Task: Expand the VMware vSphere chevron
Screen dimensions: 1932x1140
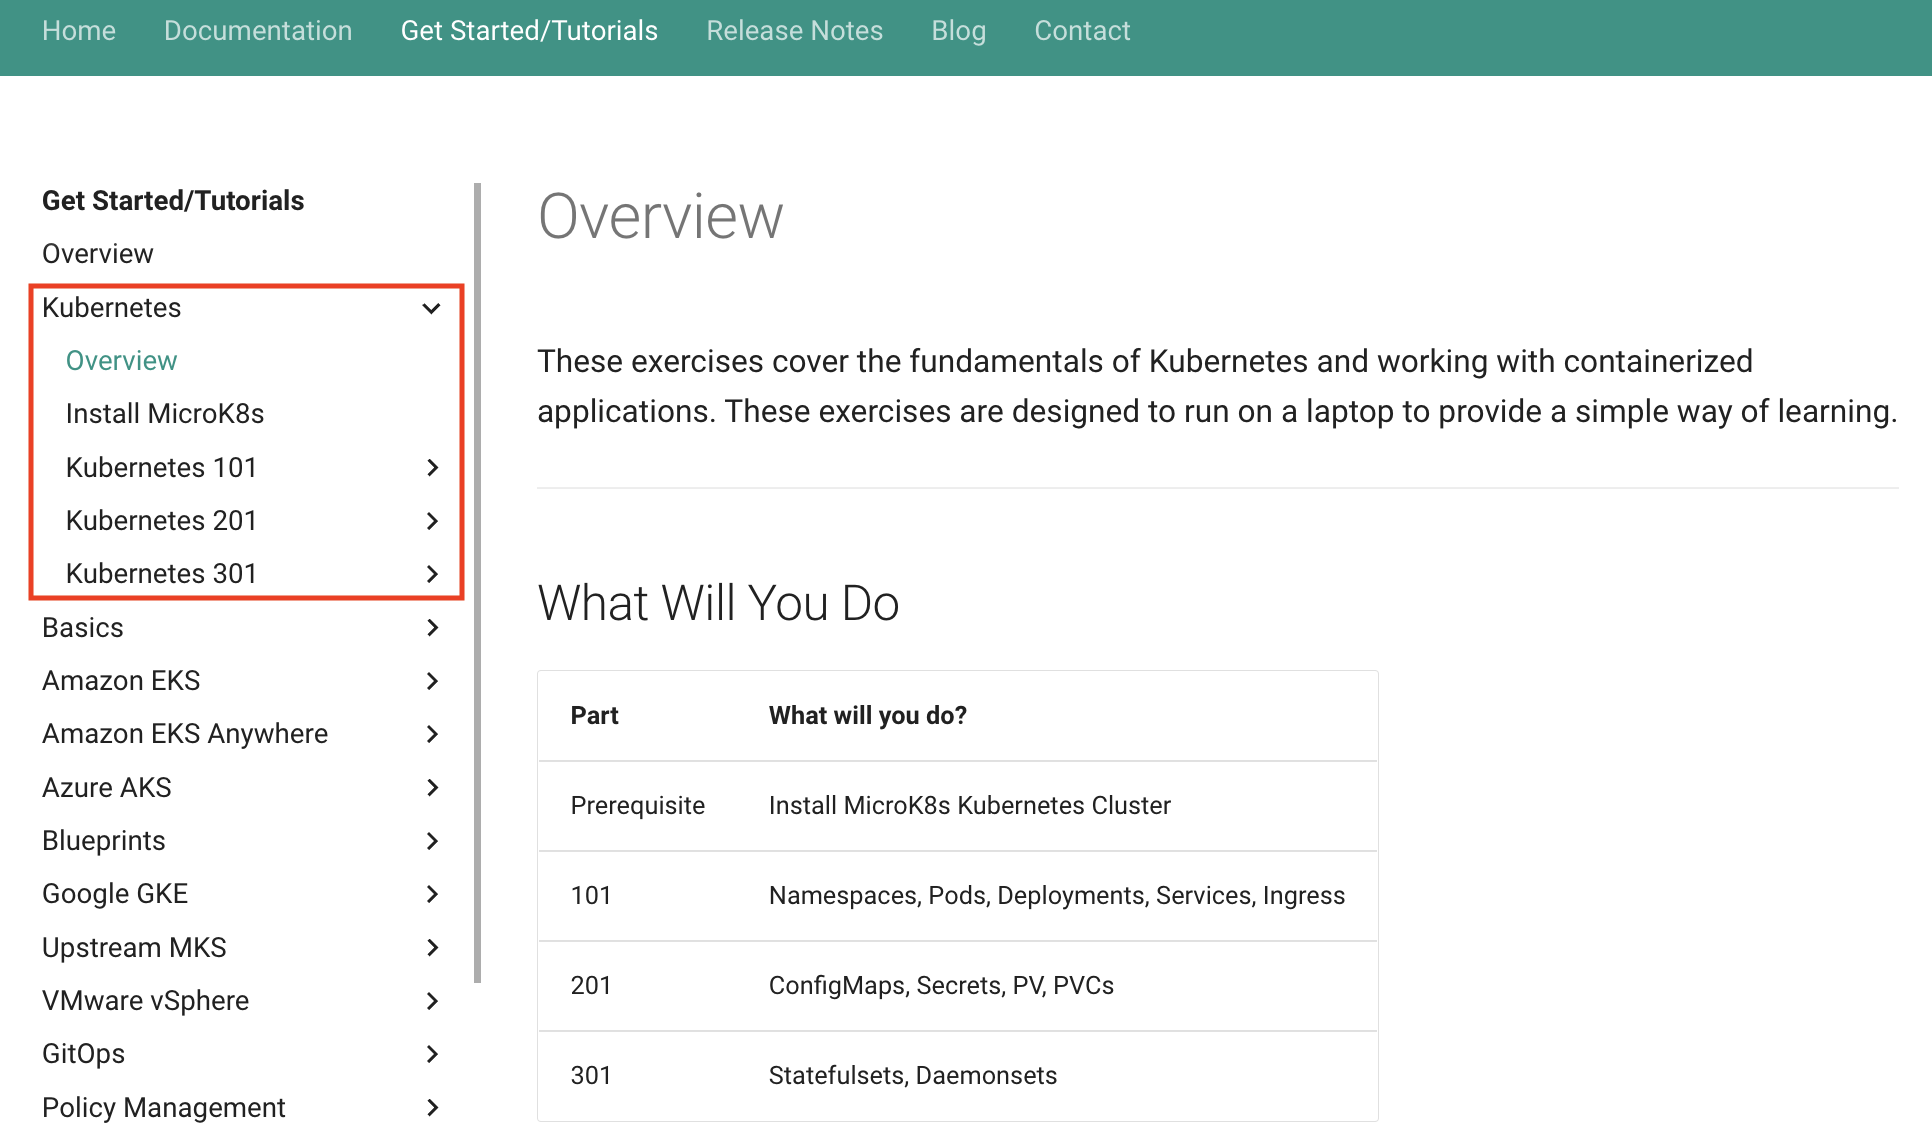Action: pos(432,1001)
